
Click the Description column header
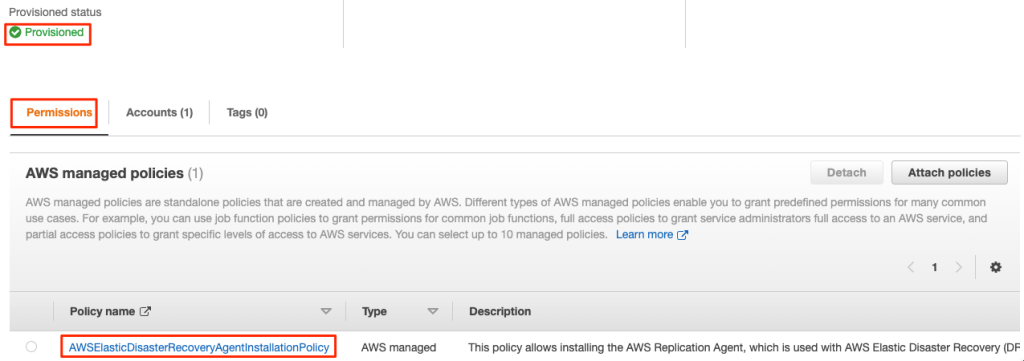(x=500, y=311)
